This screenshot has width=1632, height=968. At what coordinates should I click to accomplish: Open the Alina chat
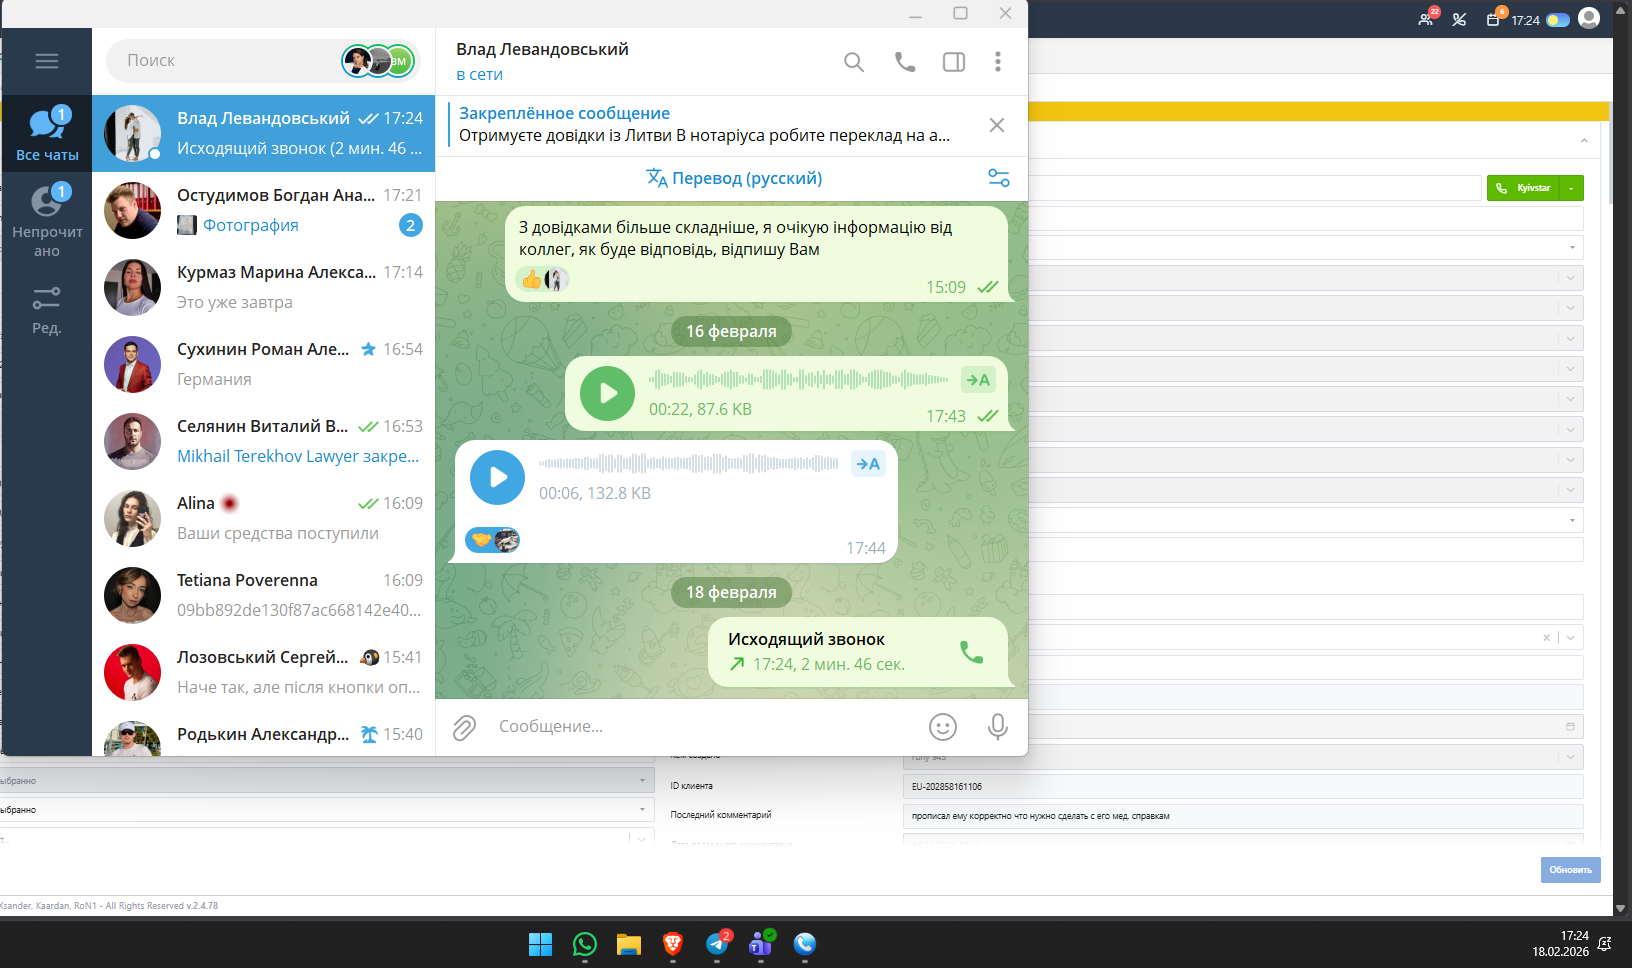pyautogui.click(x=264, y=518)
